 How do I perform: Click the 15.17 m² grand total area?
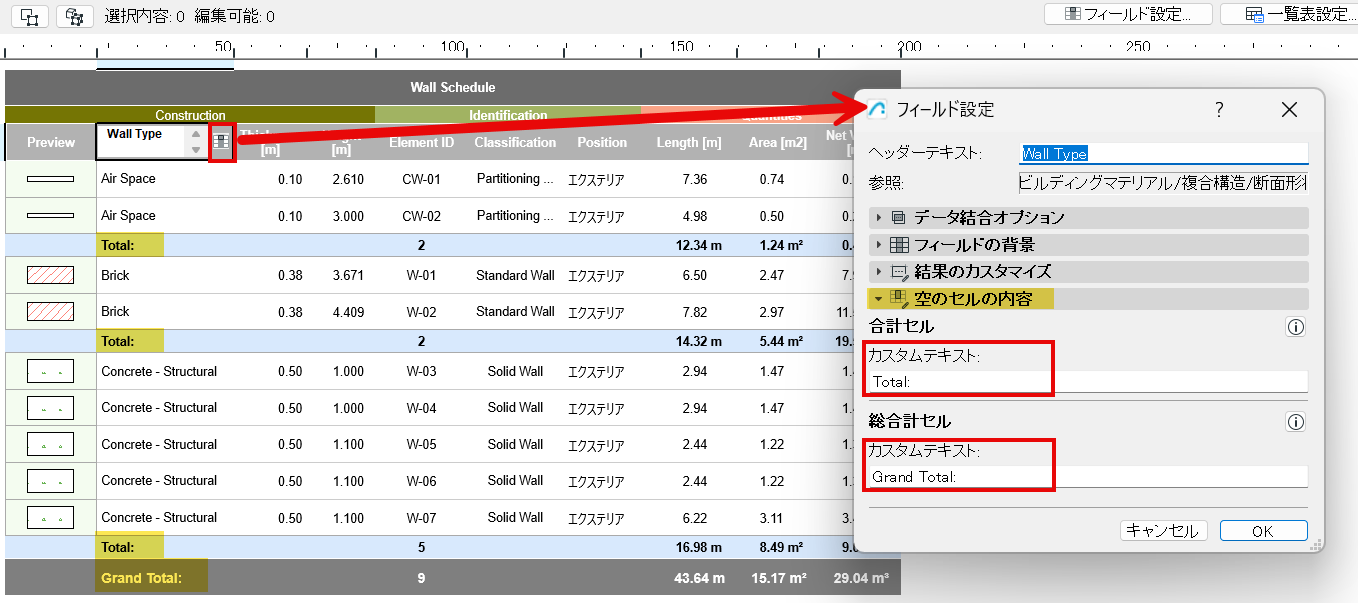tap(777, 578)
